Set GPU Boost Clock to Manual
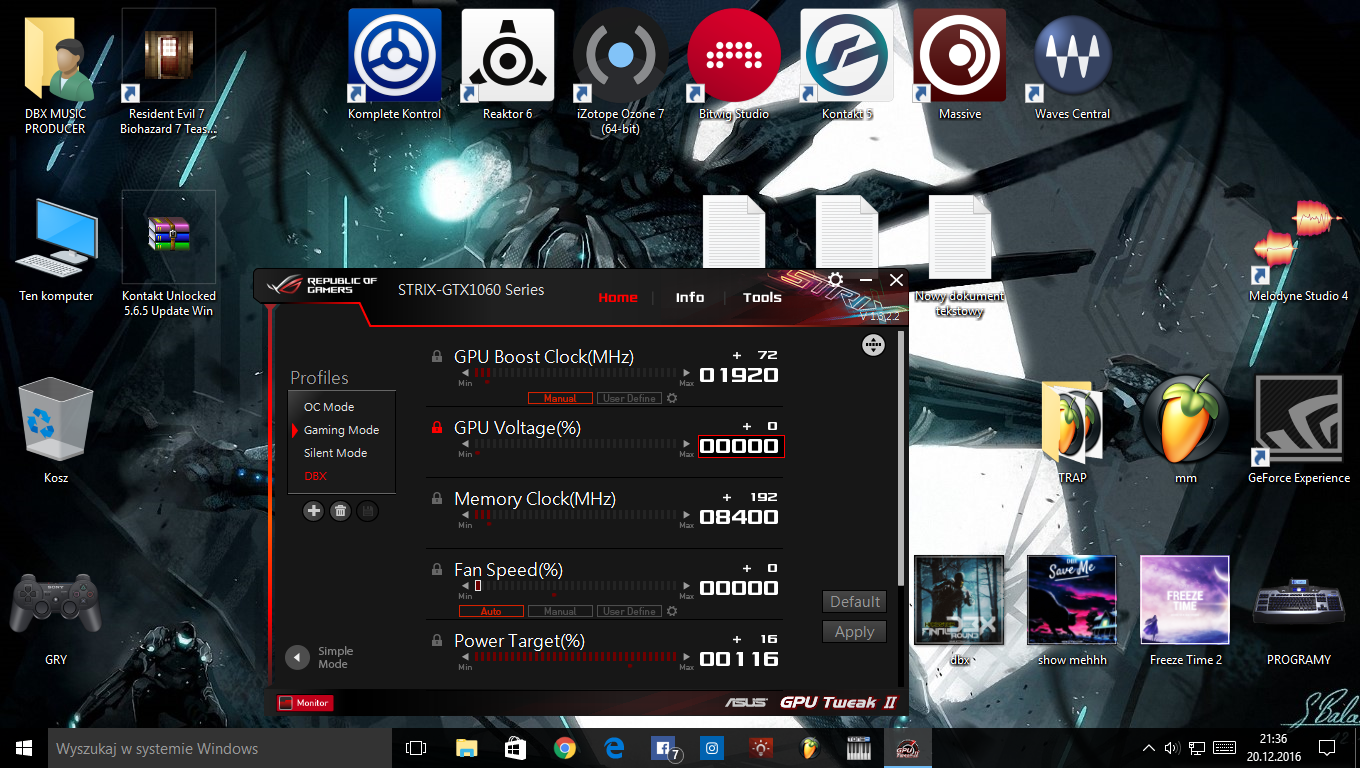Image resolution: width=1360 pixels, height=768 pixels. point(560,398)
